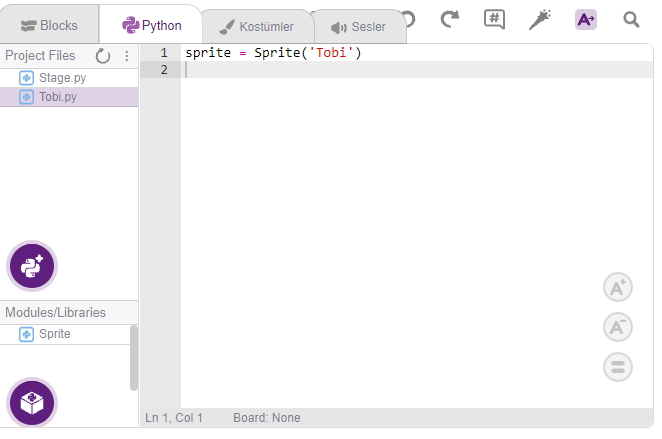Image resolution: width=662 pixels, height=439 pixels.
Task: Select the Sprite module in libraries
Action: pos(54,334)
